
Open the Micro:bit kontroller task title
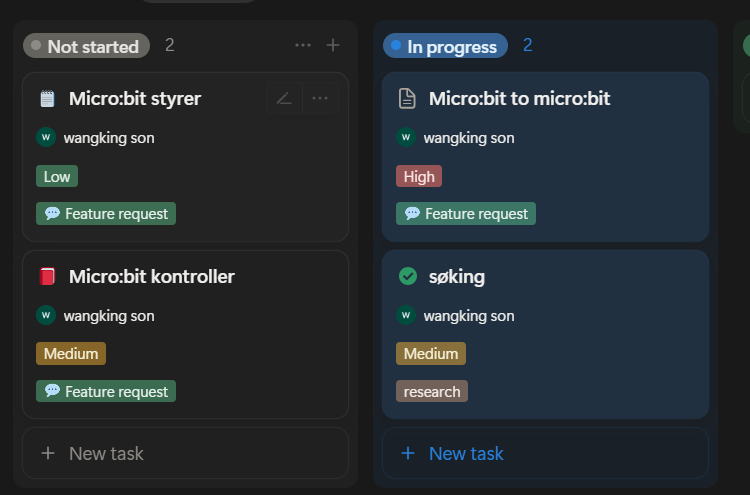[x=152, y=276]
